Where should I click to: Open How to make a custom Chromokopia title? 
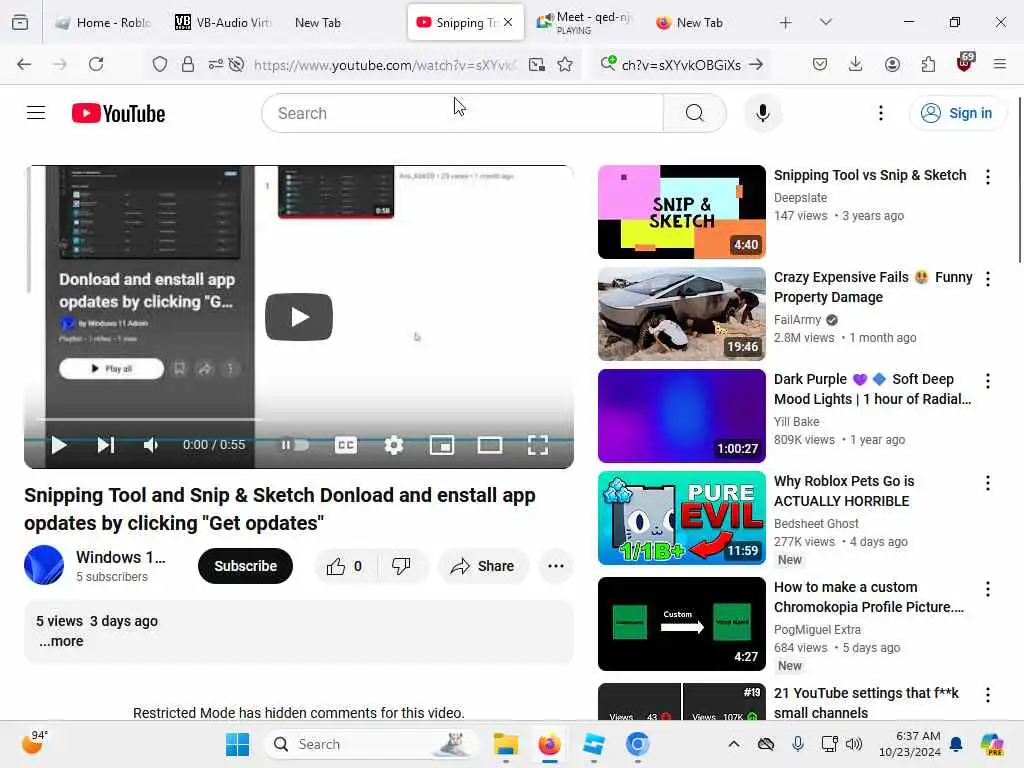(x=869, y=597)
